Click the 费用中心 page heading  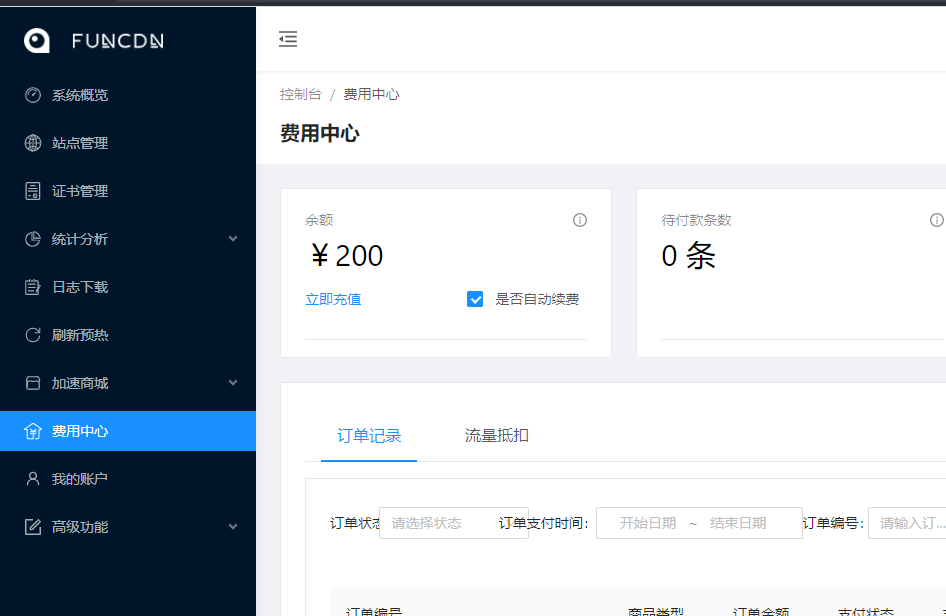pos(320,133)
